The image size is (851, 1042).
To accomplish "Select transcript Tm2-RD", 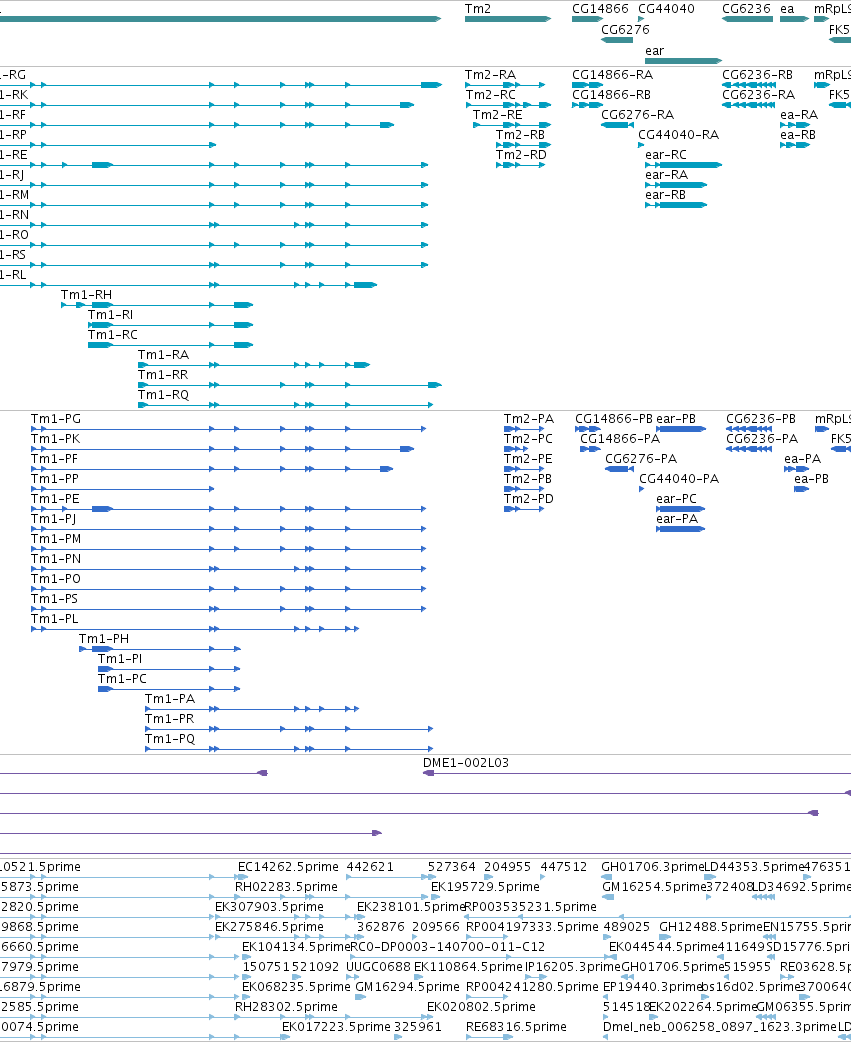I will [521, 165].
